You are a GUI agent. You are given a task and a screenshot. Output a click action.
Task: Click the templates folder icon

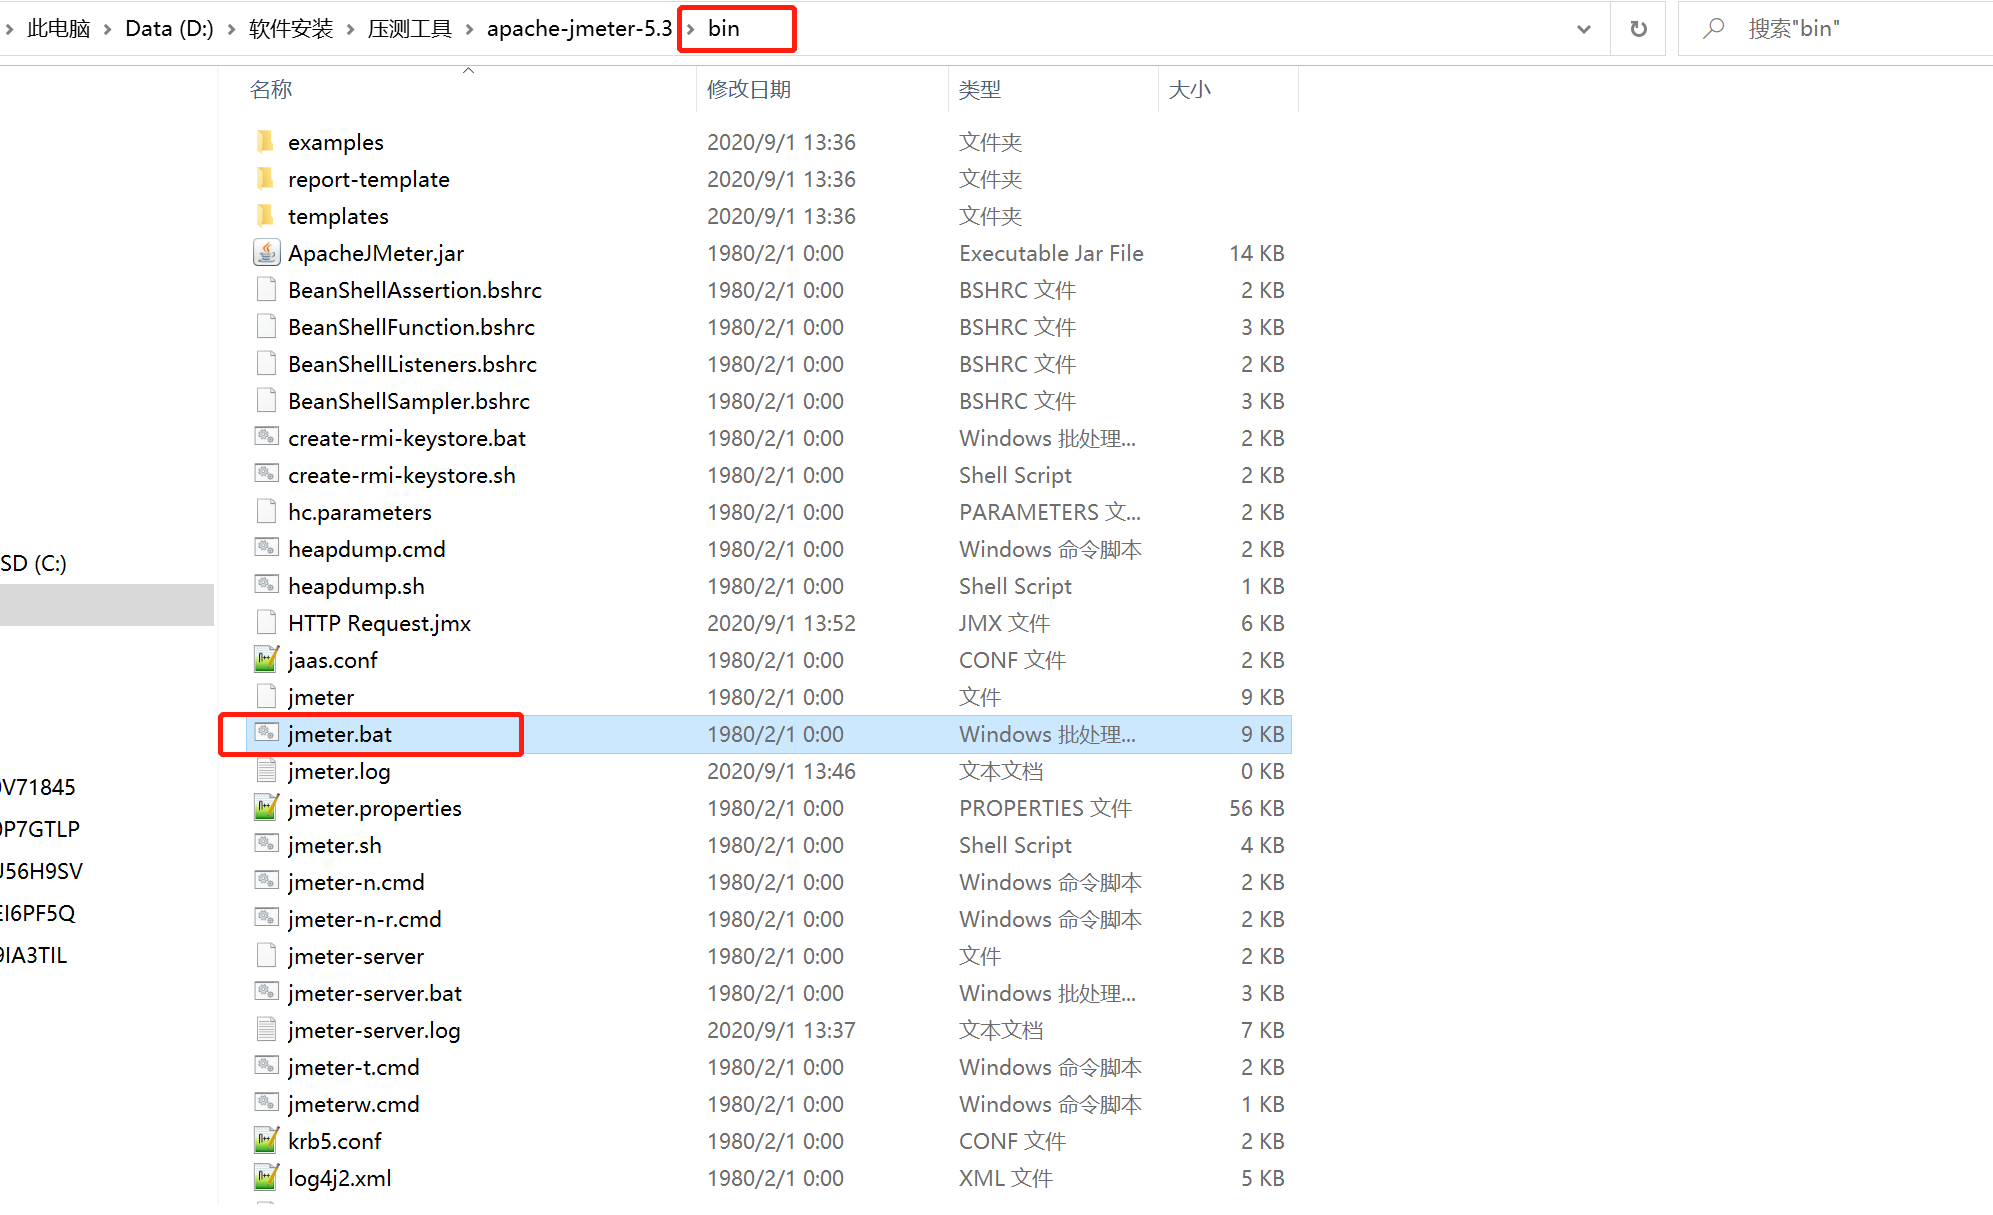(266, 216)
